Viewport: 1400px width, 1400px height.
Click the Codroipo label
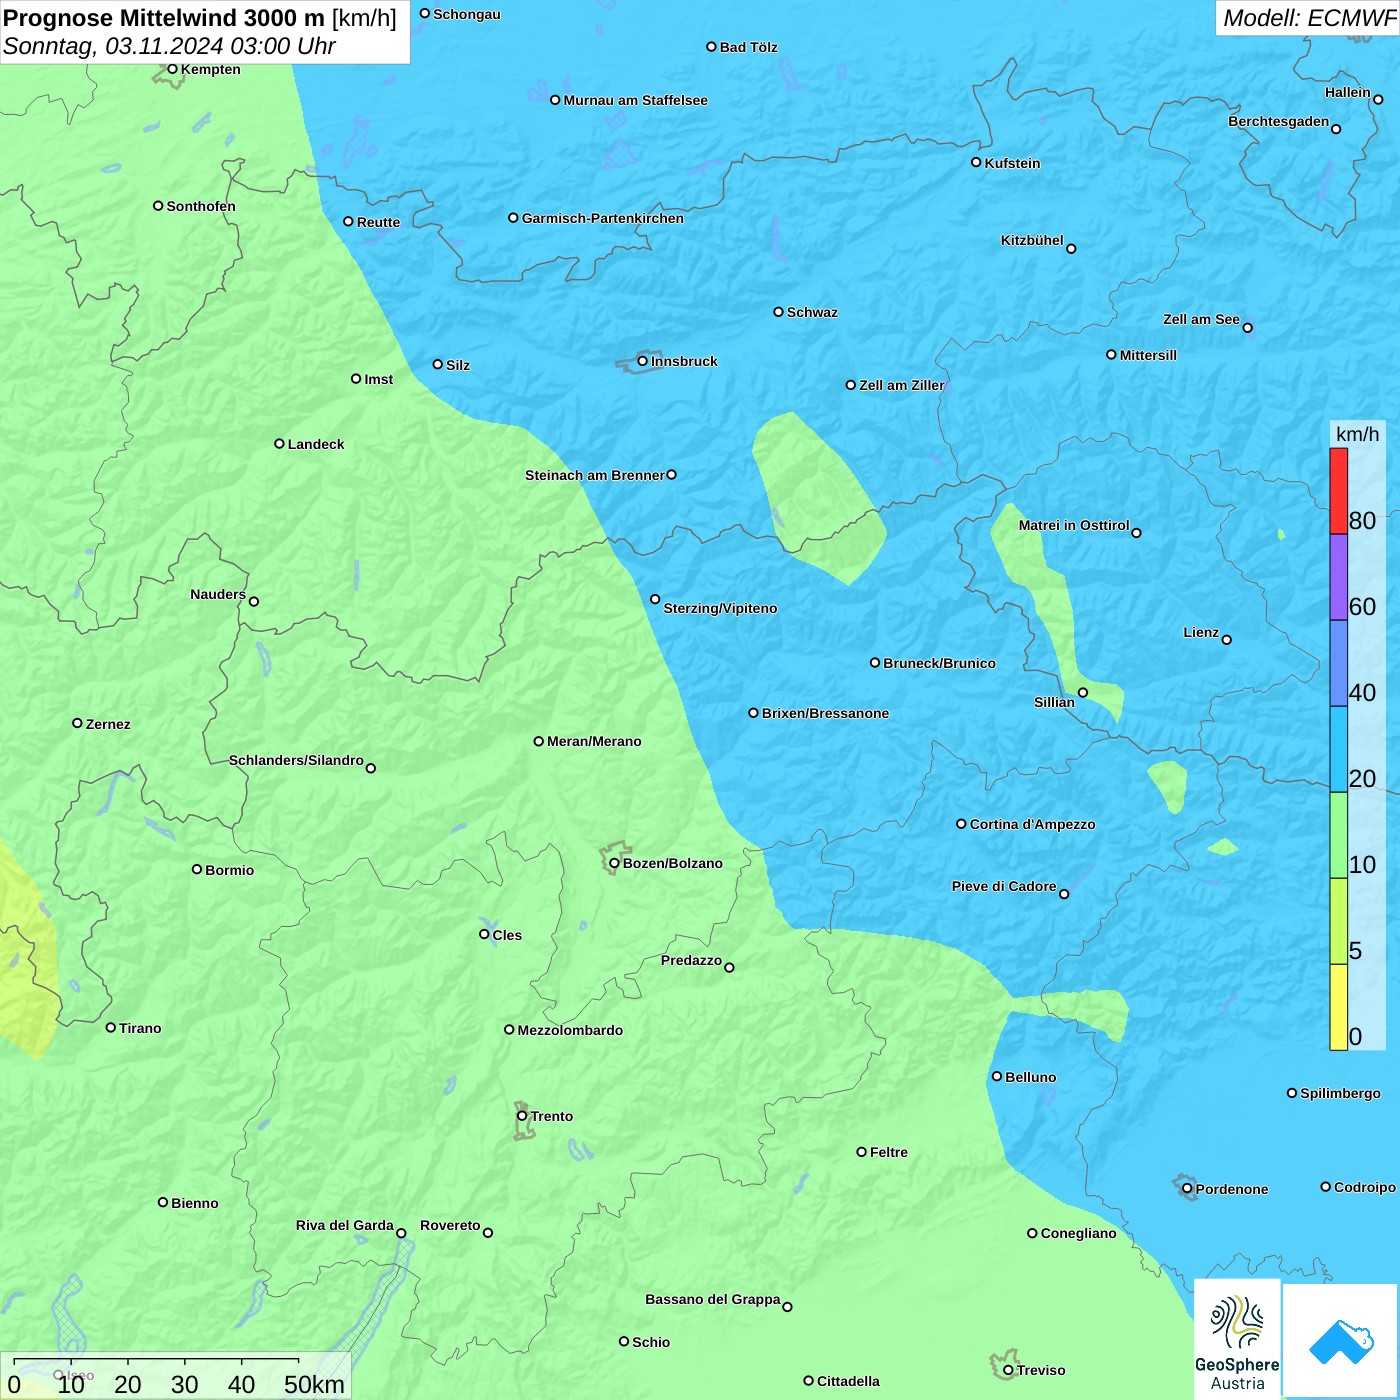point(1365,1187)
